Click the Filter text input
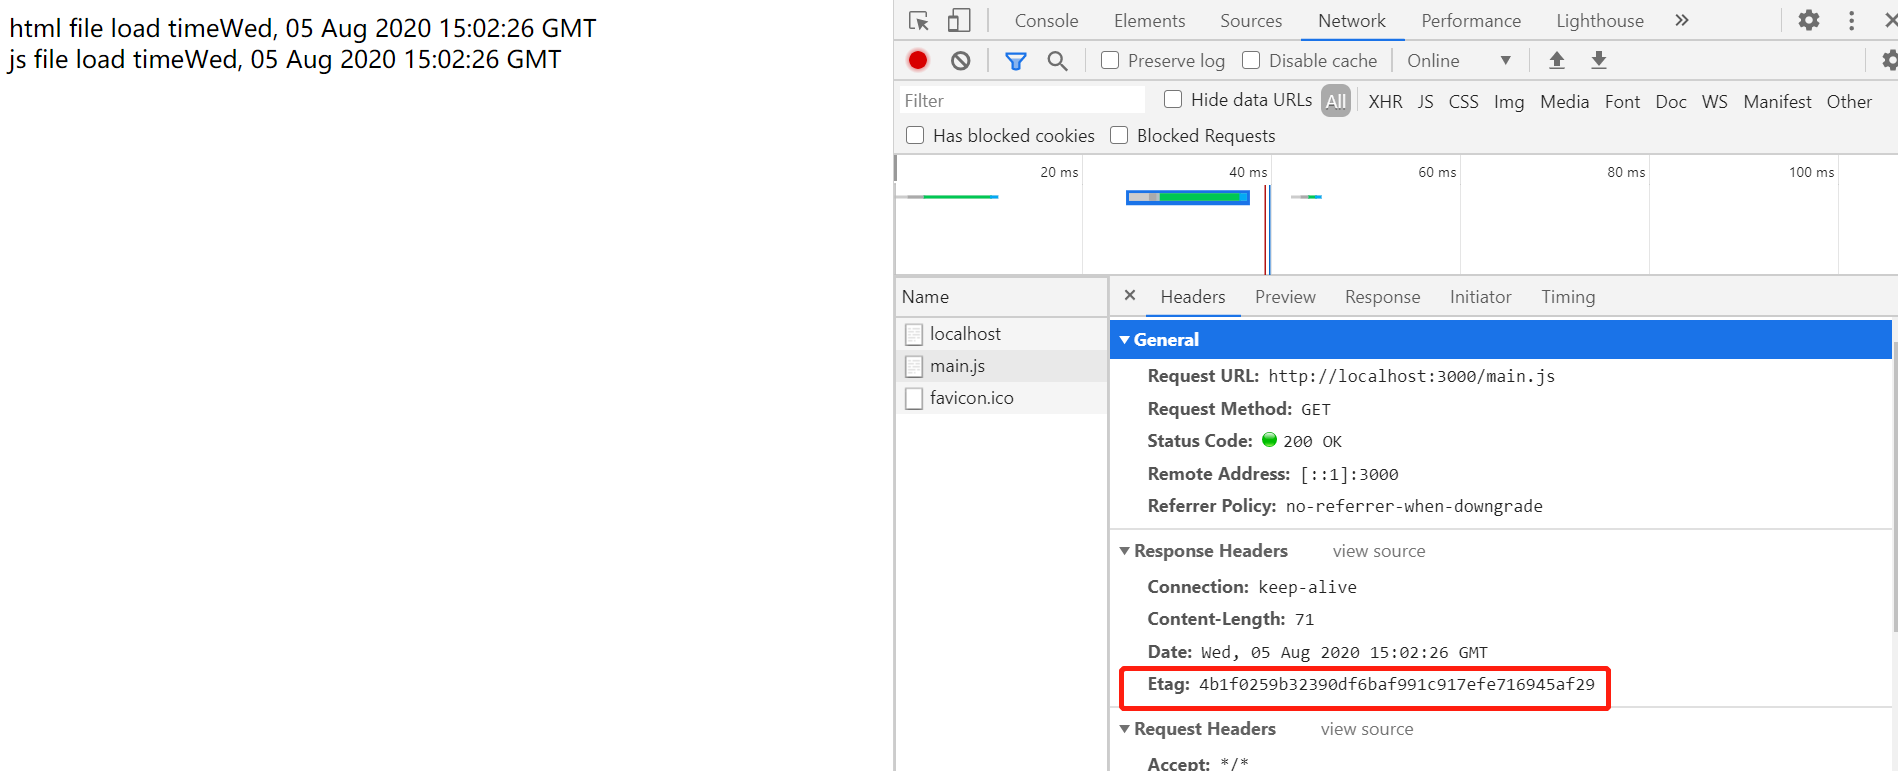1898x771 pixels. pyautogui.click(x=1020, y=101)
